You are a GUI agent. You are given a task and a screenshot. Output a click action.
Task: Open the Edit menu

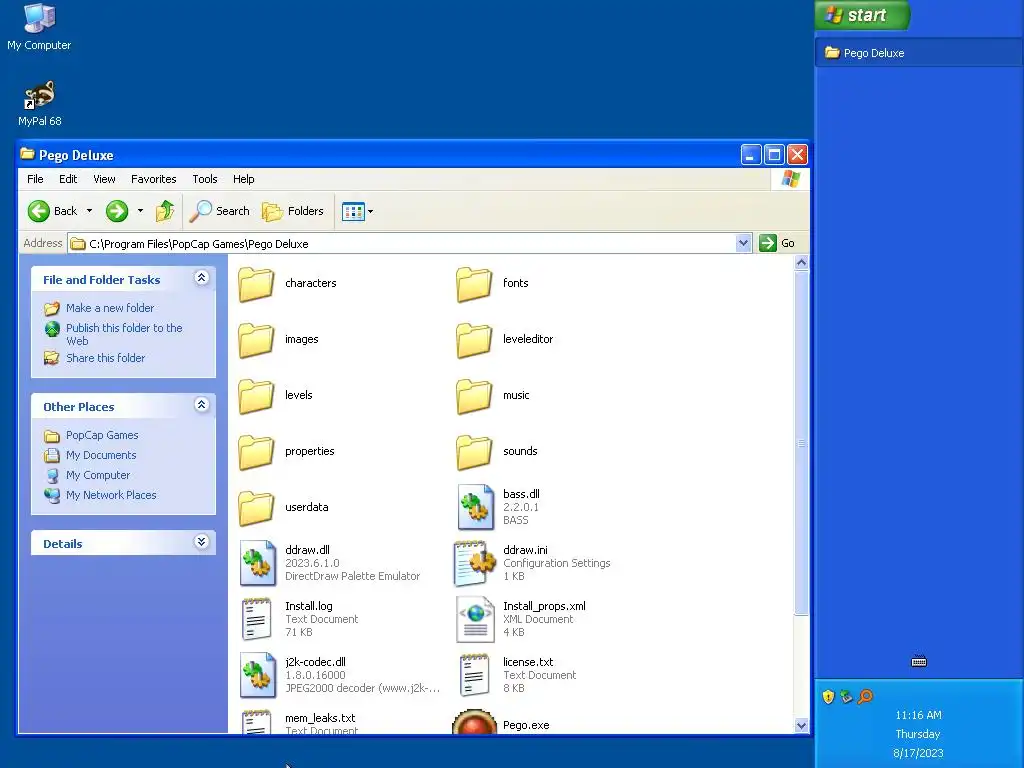point(68,179)
